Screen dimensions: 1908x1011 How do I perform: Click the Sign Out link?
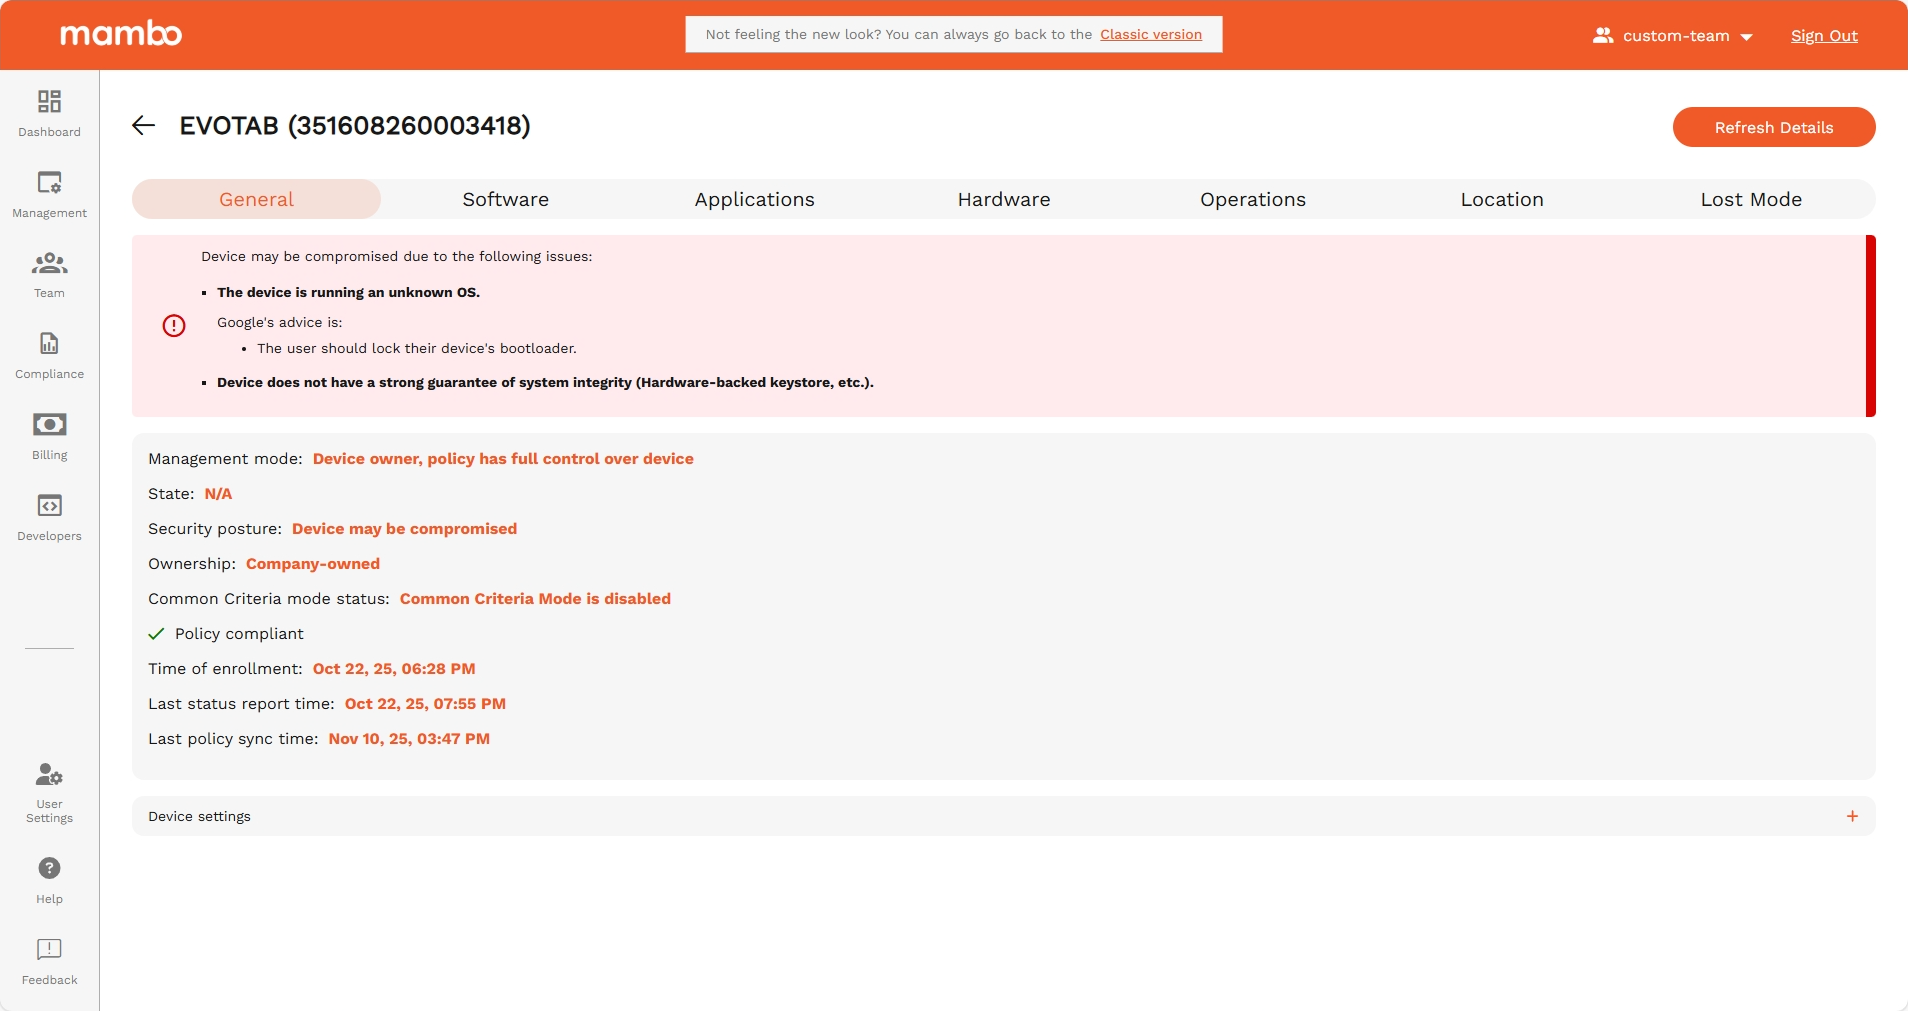coord(1823,36)
